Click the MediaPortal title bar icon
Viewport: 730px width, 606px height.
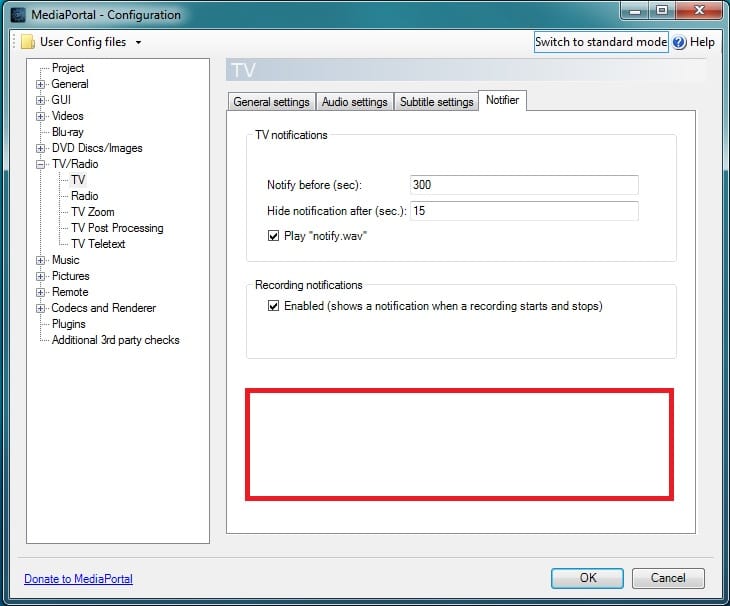tap(17, 15)
